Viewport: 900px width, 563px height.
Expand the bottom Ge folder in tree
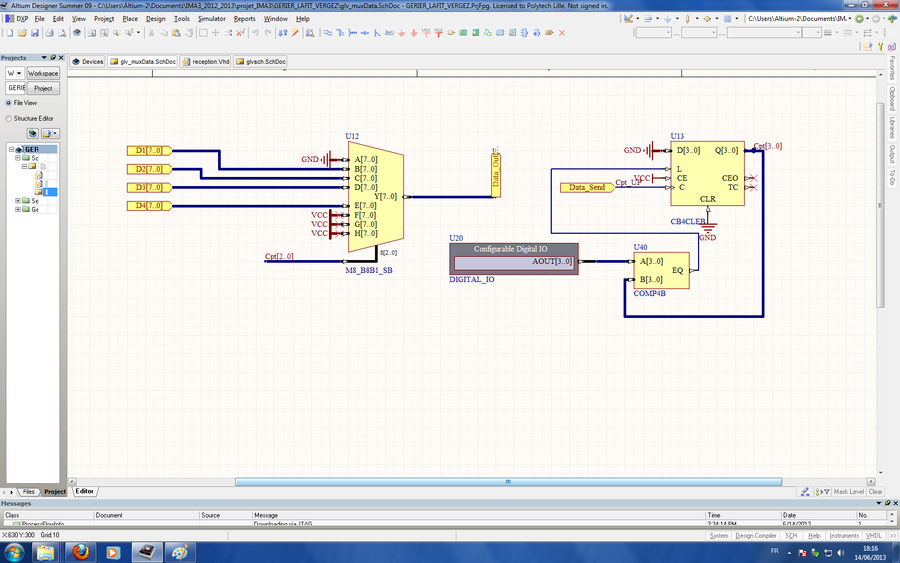(x=19, y=210)
